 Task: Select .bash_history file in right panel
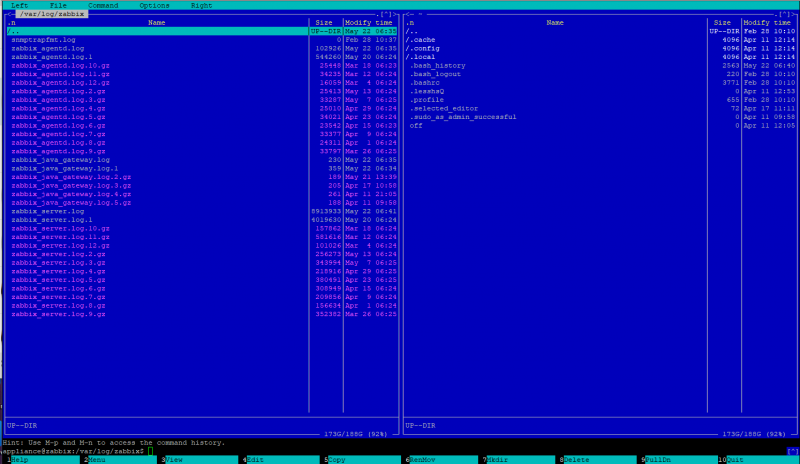tap(437, 65)
